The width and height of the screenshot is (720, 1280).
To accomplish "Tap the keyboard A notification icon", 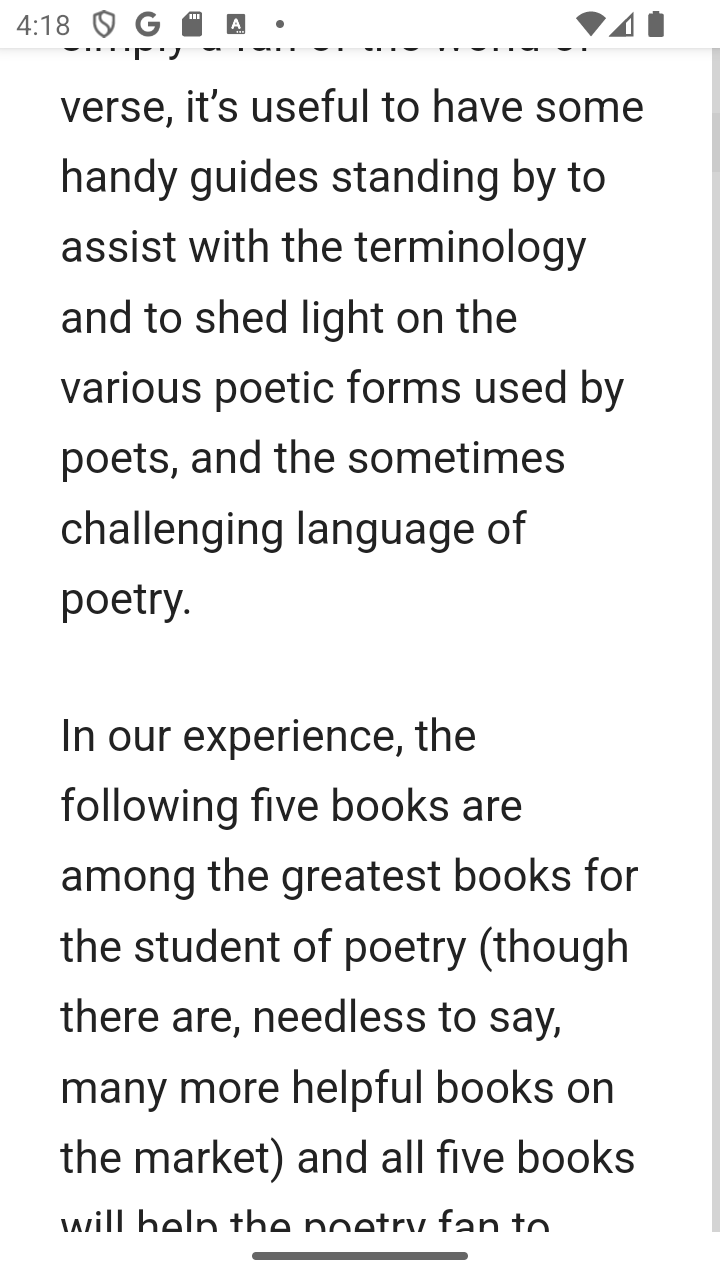I will (x=236, y=24).
